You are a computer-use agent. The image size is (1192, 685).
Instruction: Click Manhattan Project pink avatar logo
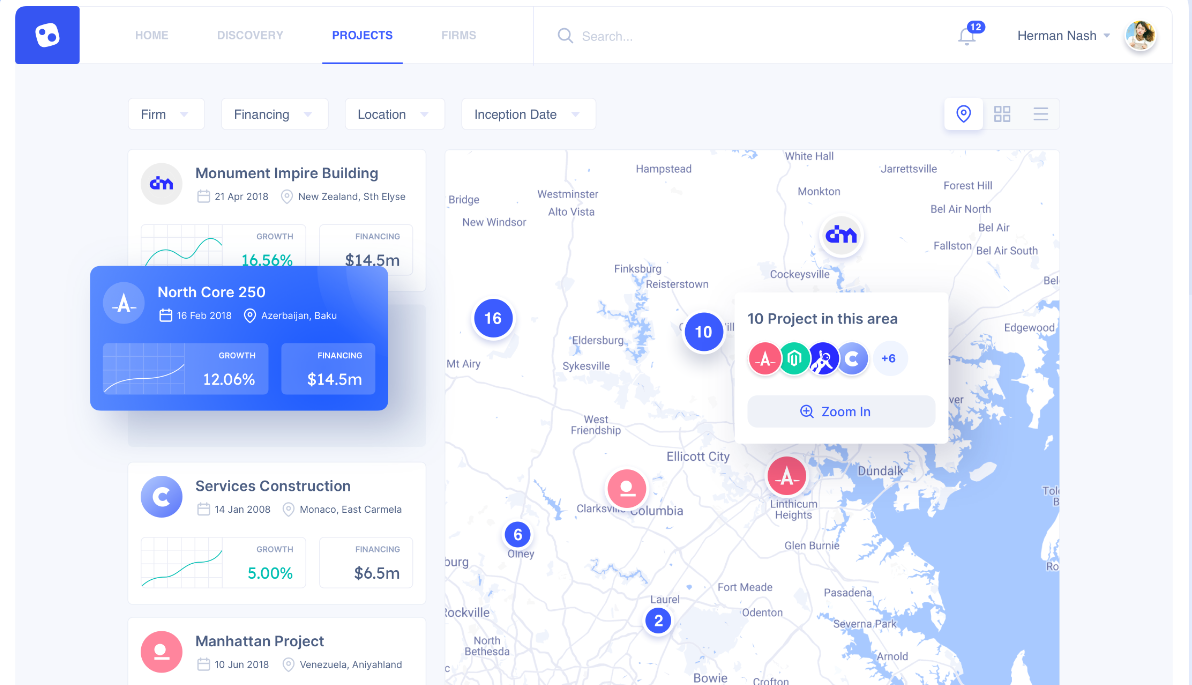click(x=161, y=652)
